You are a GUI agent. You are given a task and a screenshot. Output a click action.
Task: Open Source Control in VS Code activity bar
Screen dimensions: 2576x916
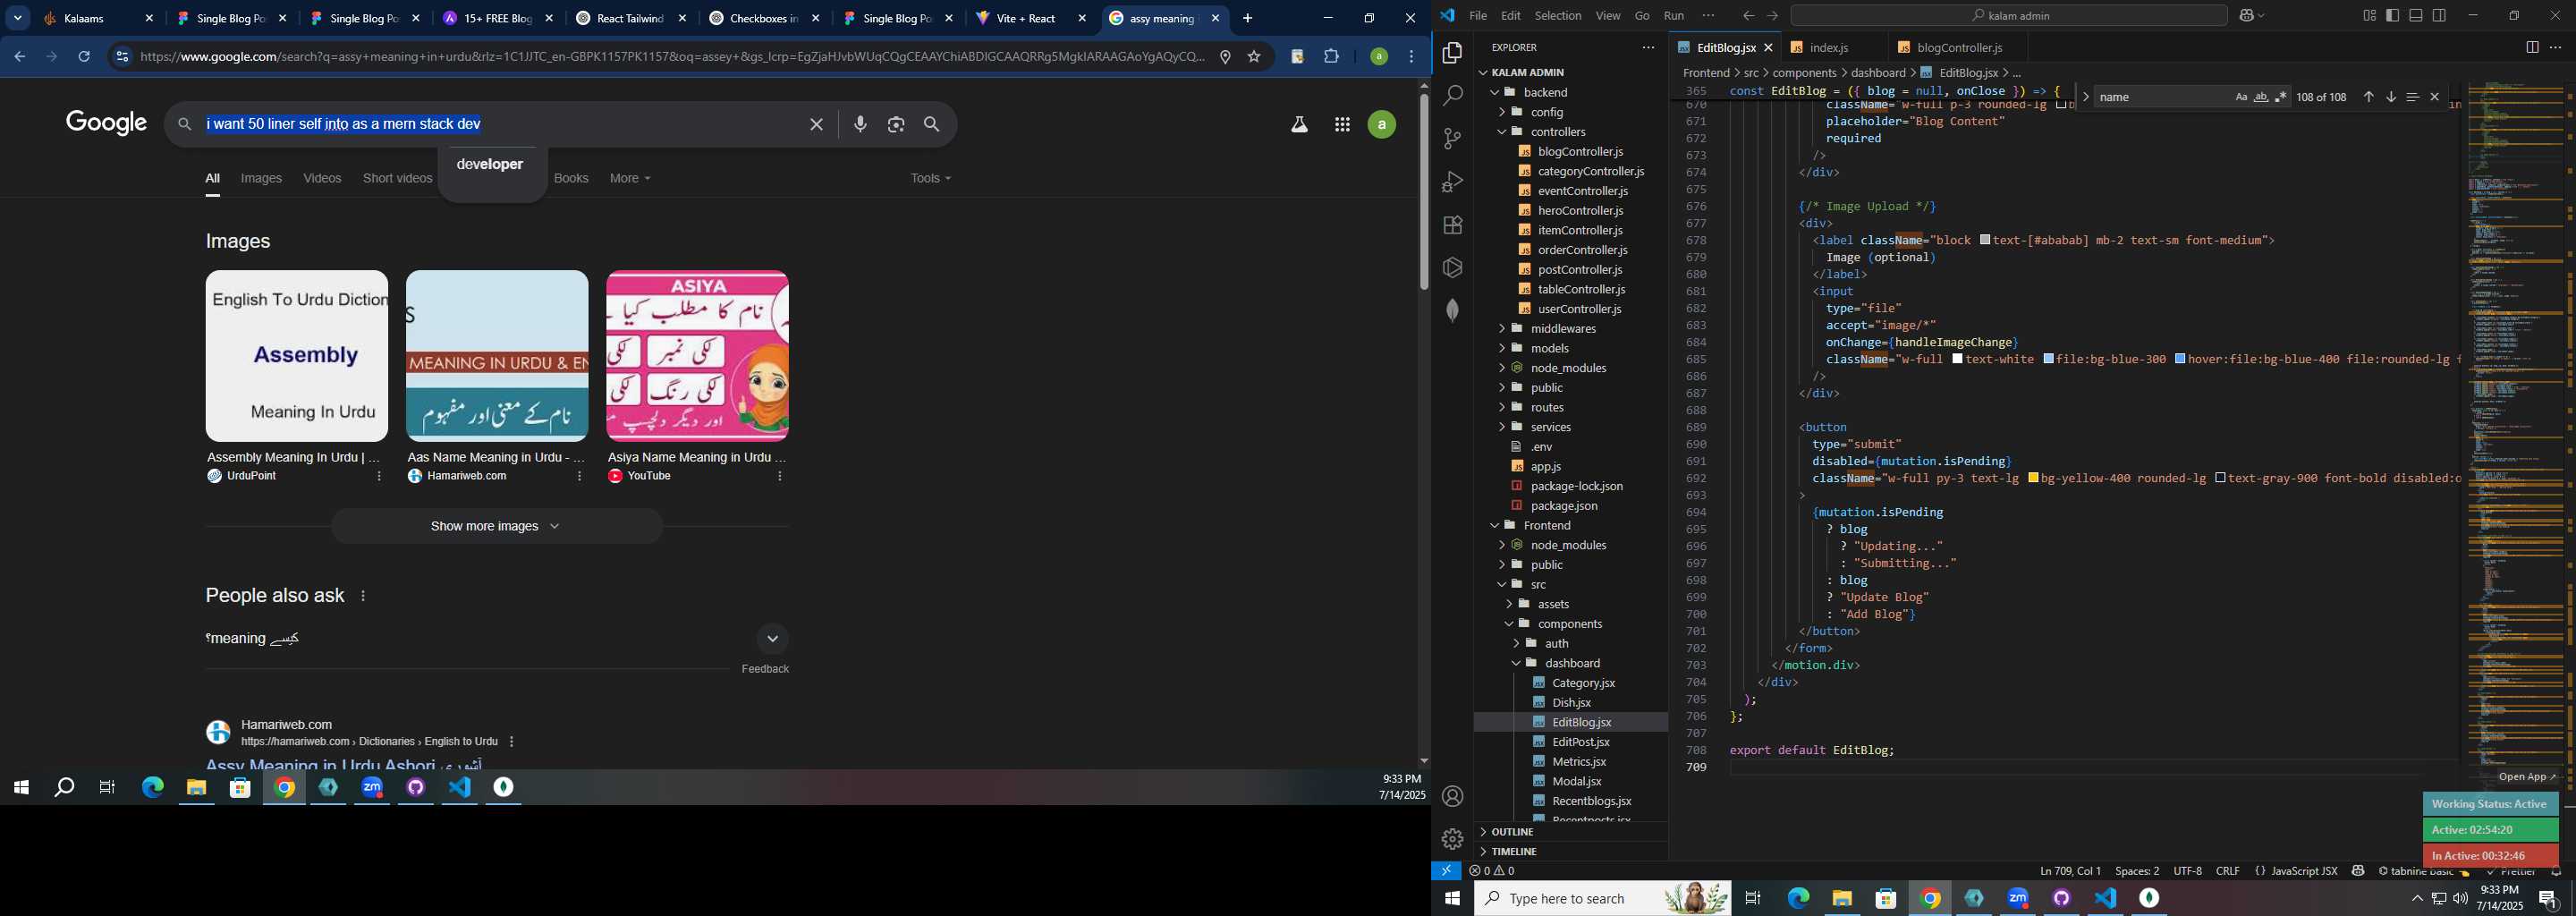[x=1452, y=139]
